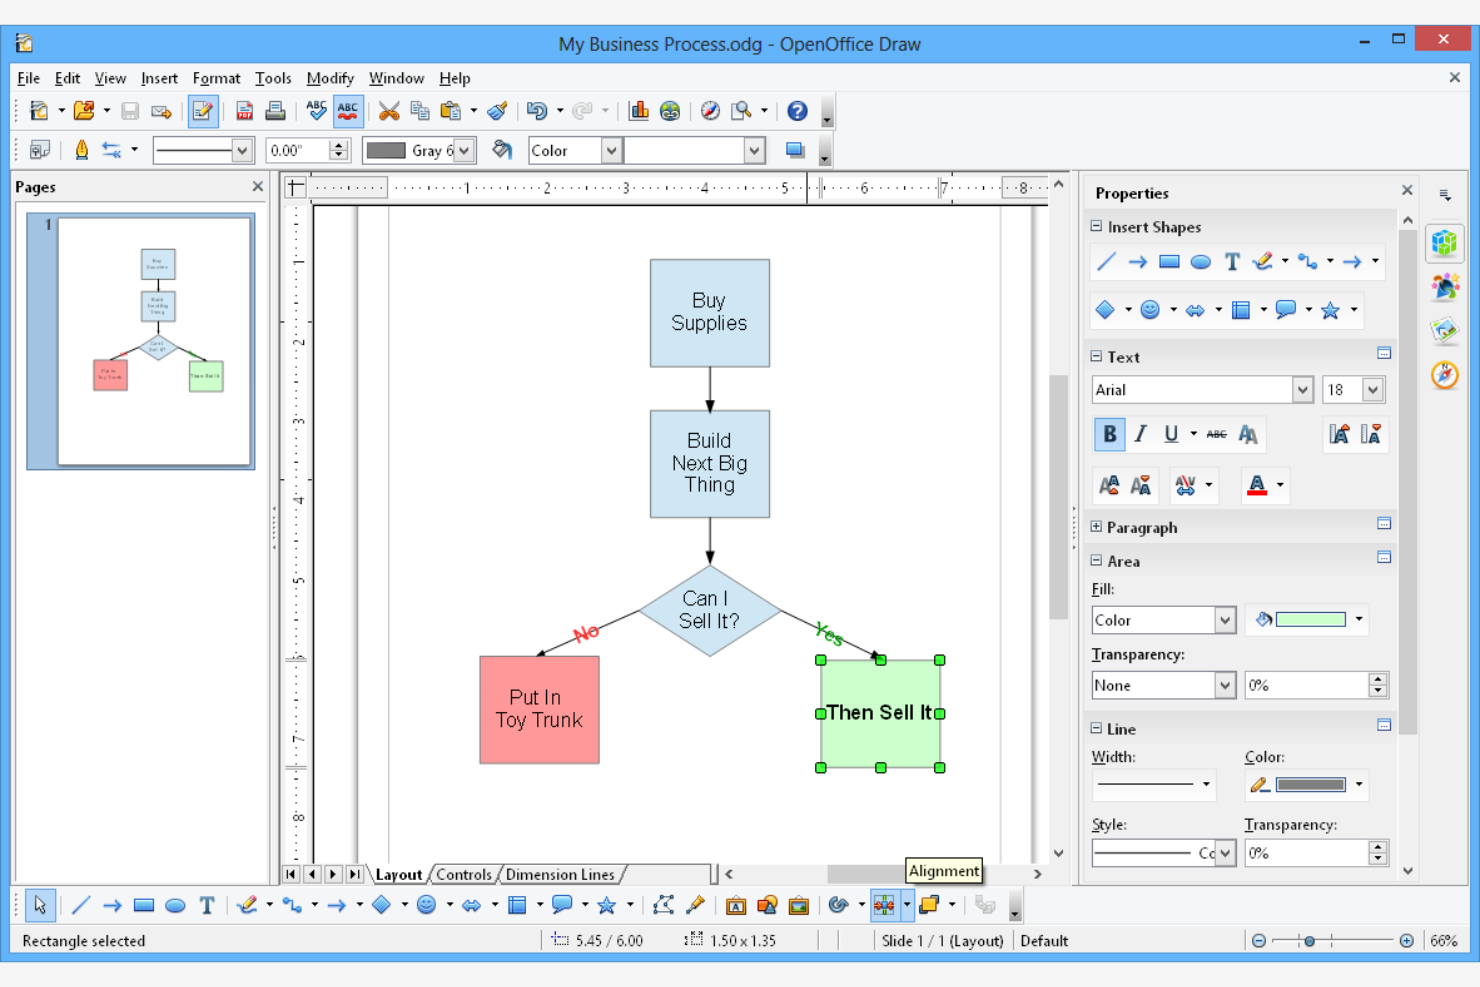Open the font size dropdown showing 18
Image resolution: width=1480 pixels, height=987 pixels.
[x=1373, y=389]
